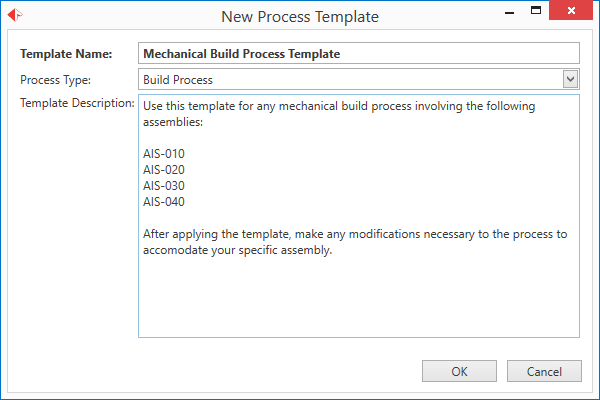Image resolution: width=600 pixels, height=400 pixels.
Task: Place cursor on the AIS-030 line
Action: pos(165,186)
